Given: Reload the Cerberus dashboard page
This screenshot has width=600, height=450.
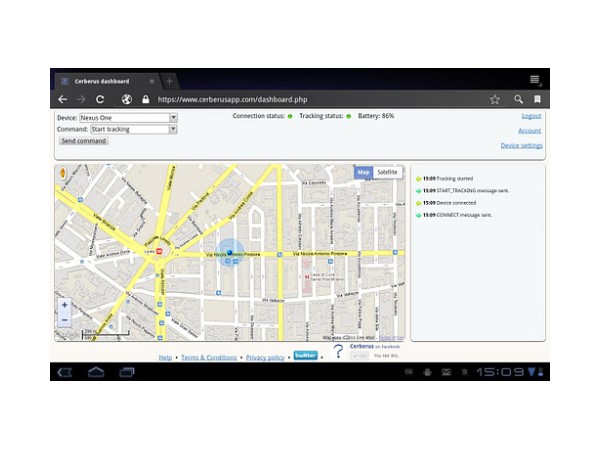Looking at the screenshot, I should click(x=100, y=99).
